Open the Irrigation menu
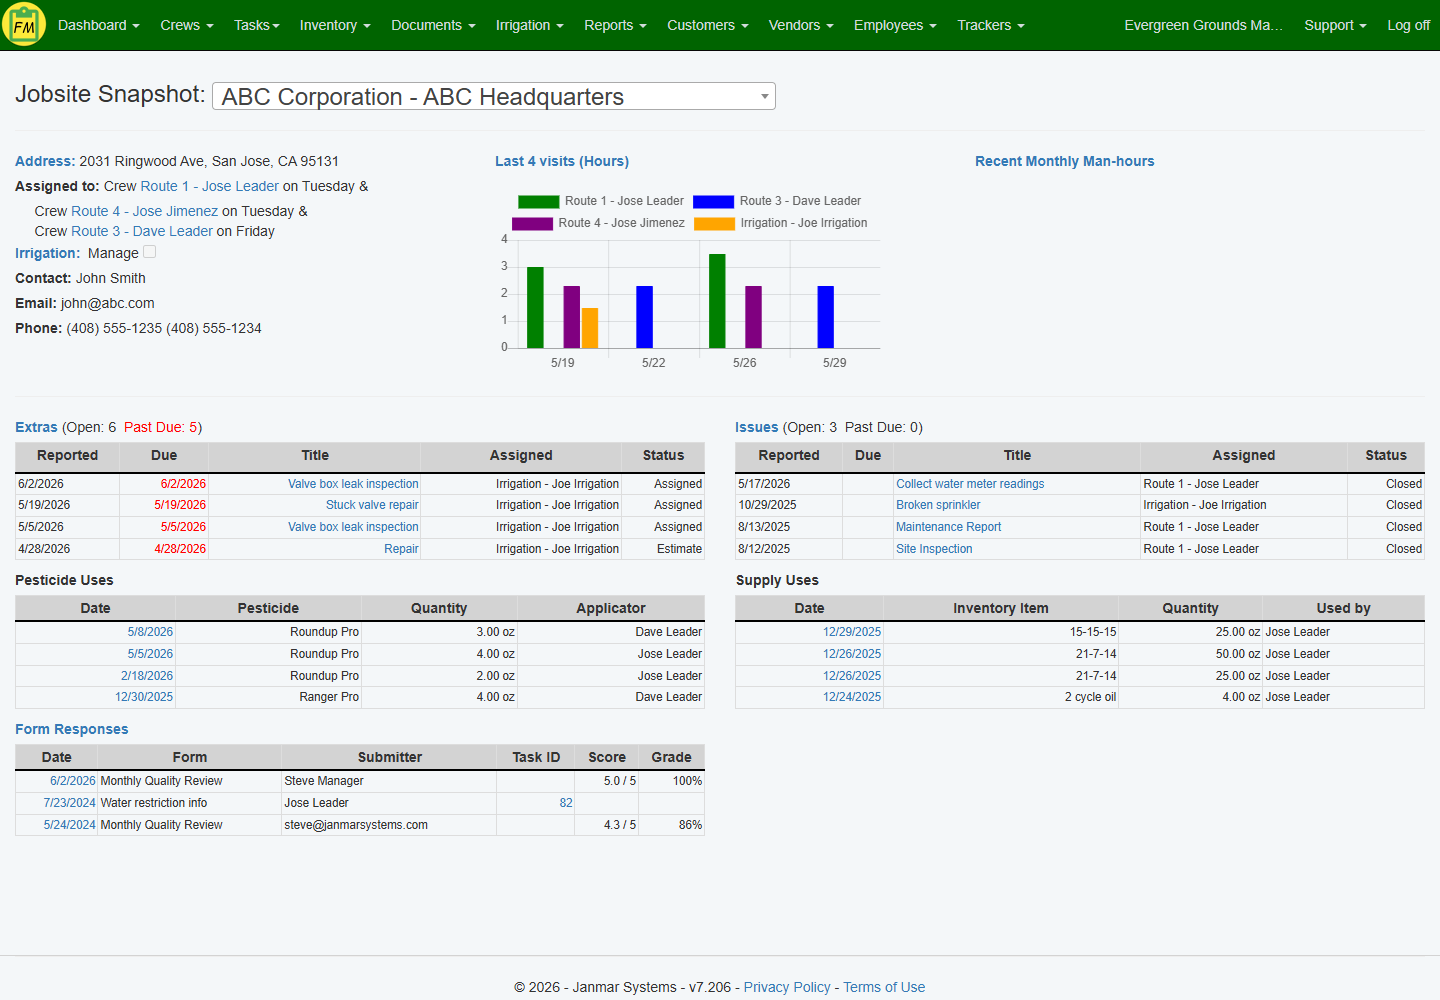Viewport: 1440px width, 1000px height. pyautogui.click(x=530, y=25)
